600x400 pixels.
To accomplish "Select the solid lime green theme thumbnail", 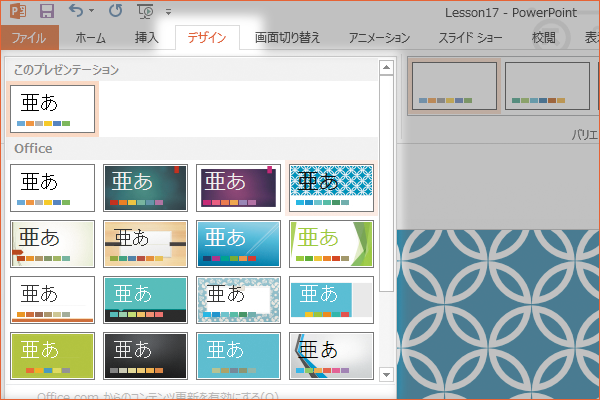I will [x=53, y=356].
